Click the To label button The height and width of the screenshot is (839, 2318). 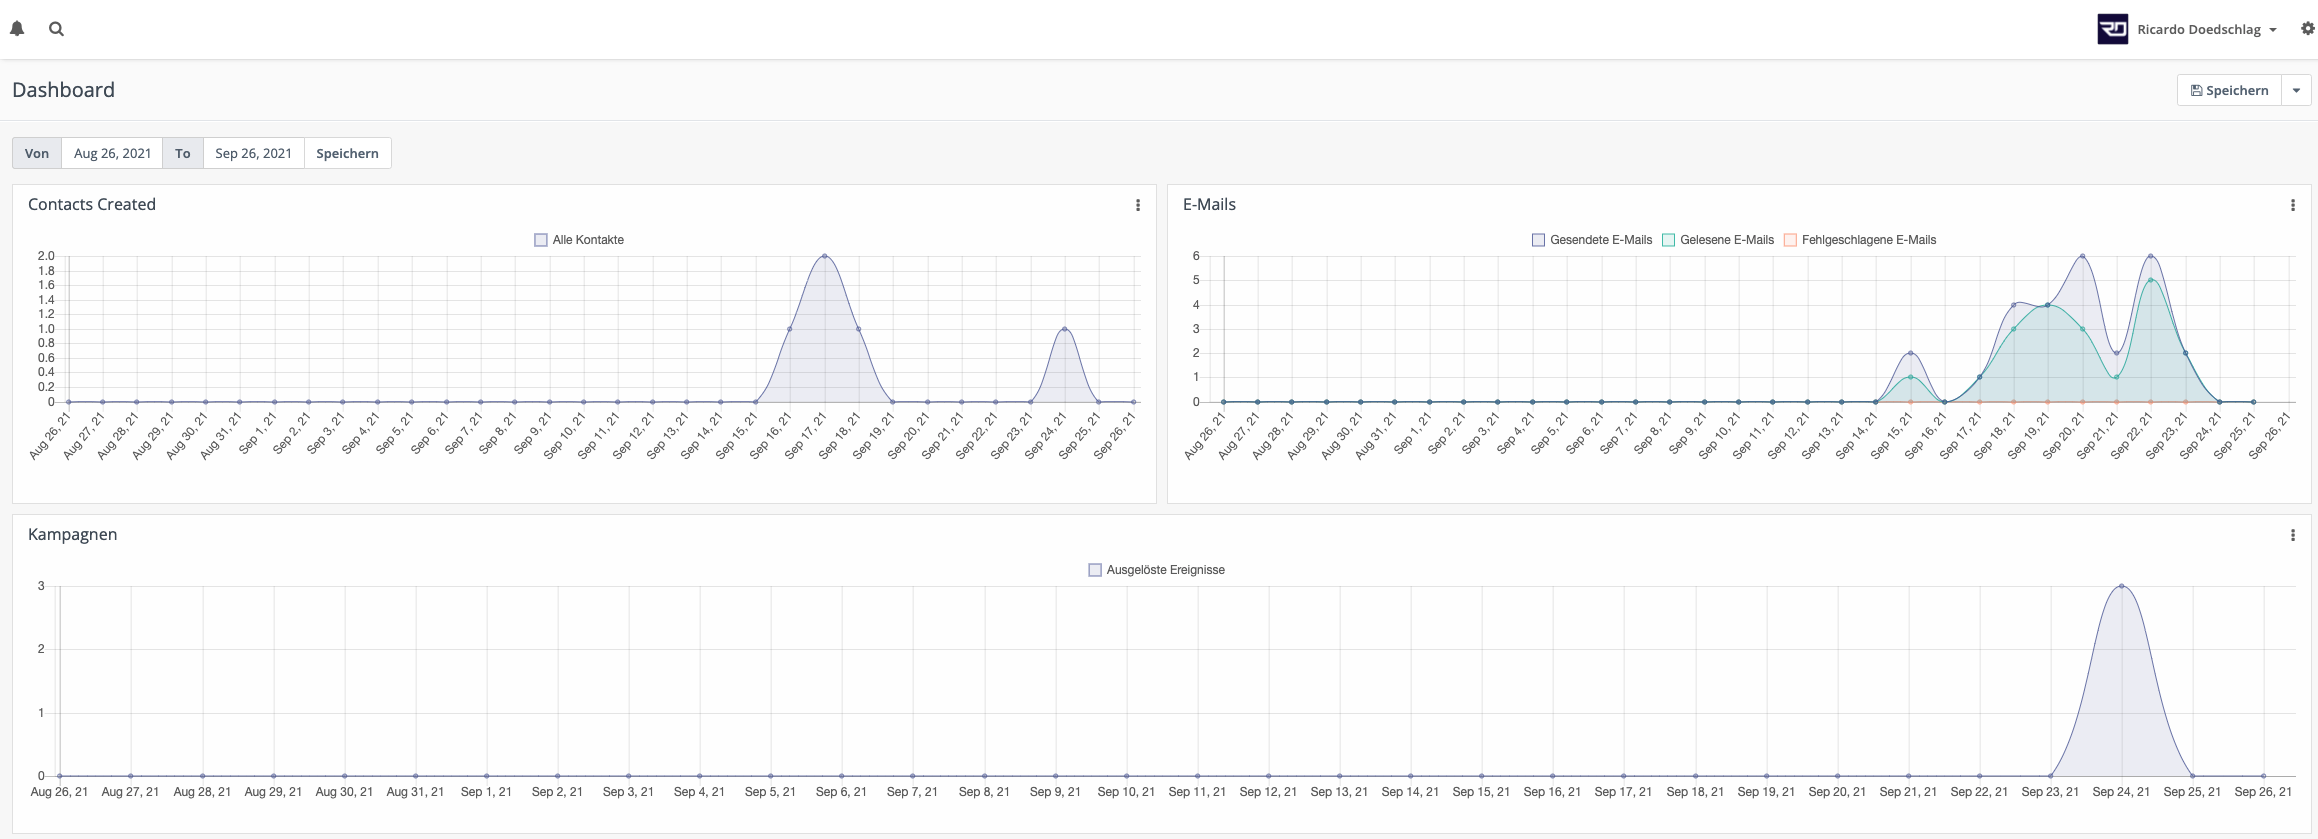point(183,153)
